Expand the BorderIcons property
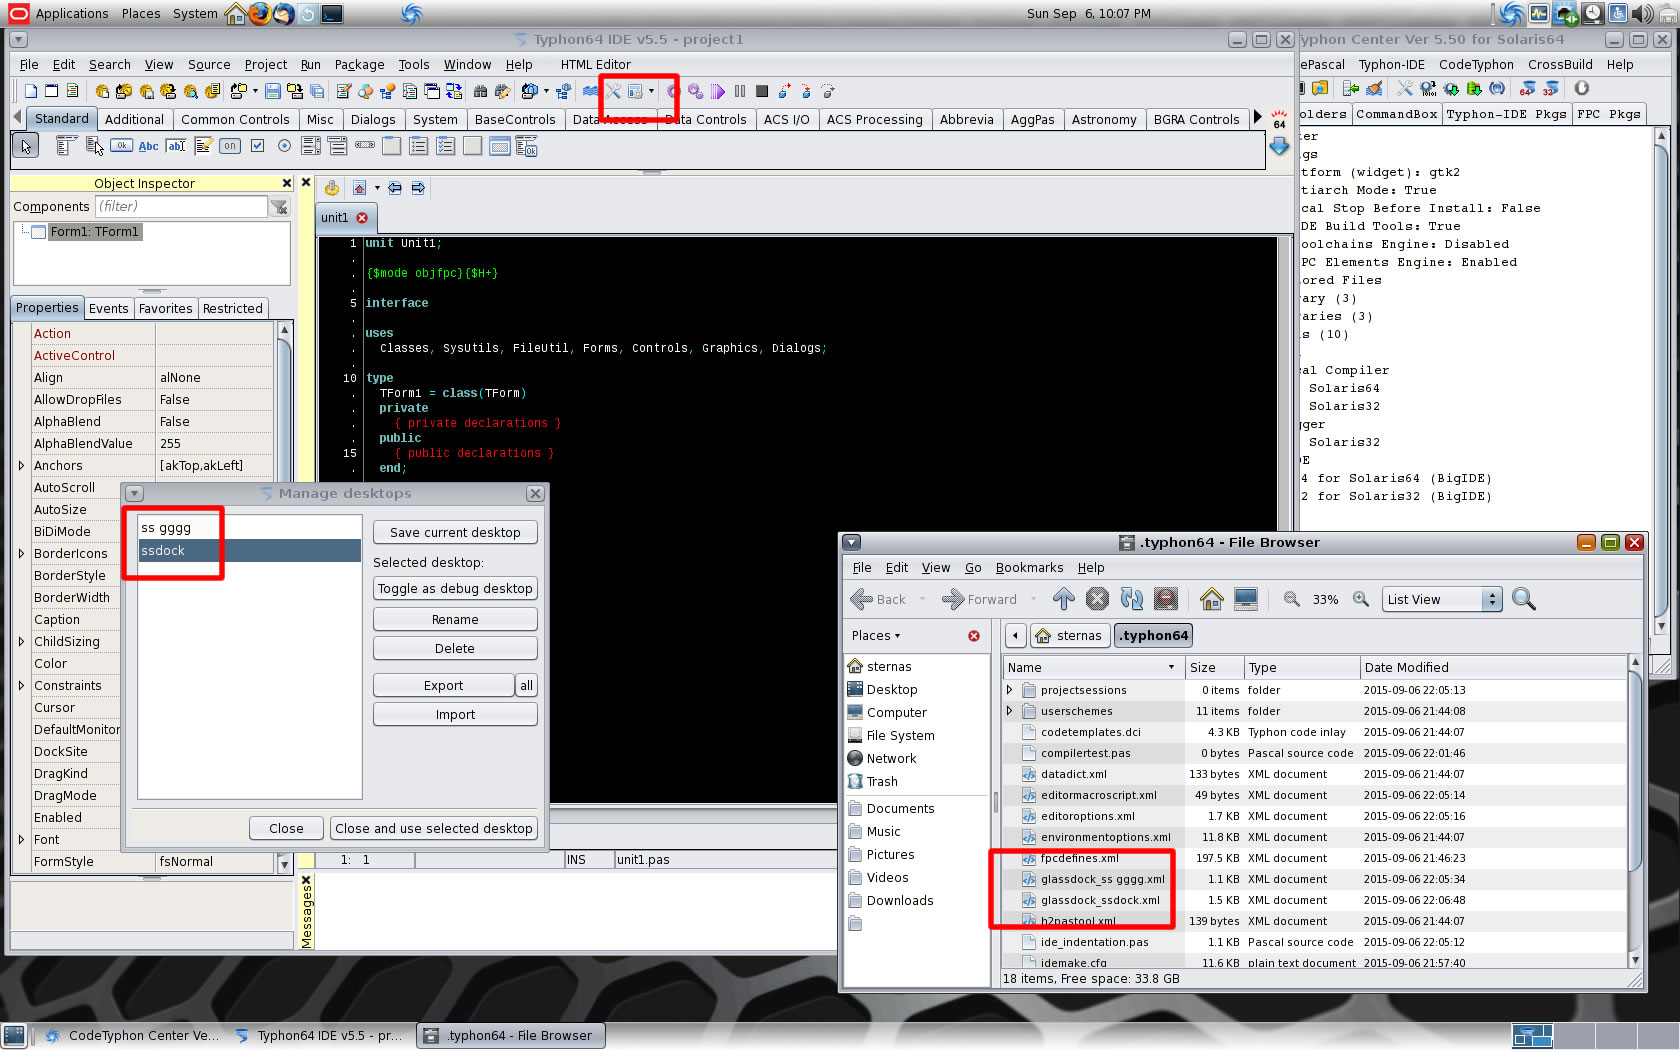The image size is (1680, 1050). pos(21,553)
